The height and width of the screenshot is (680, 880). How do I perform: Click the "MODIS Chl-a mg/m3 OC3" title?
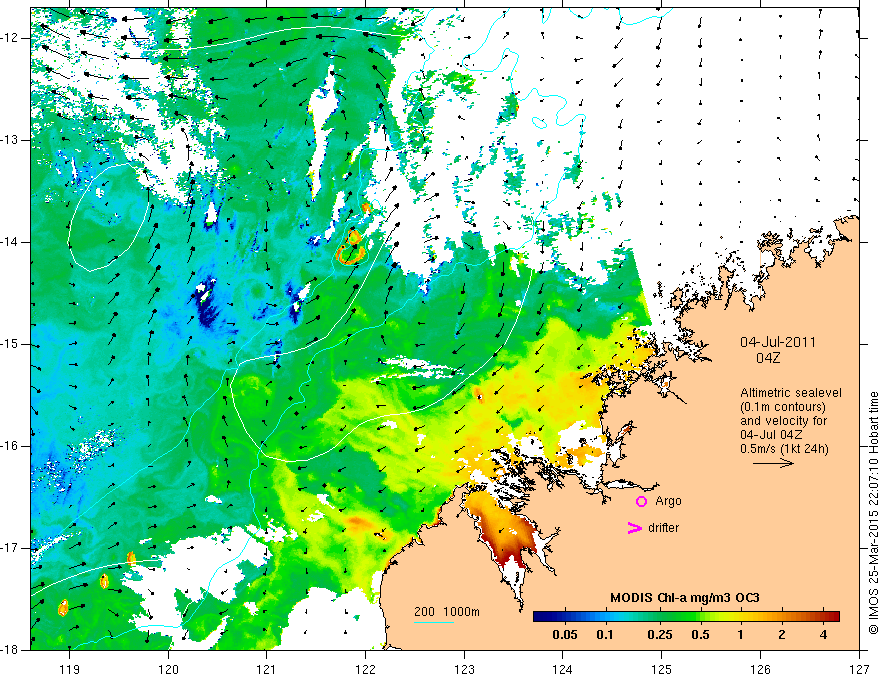click(685, 598)
